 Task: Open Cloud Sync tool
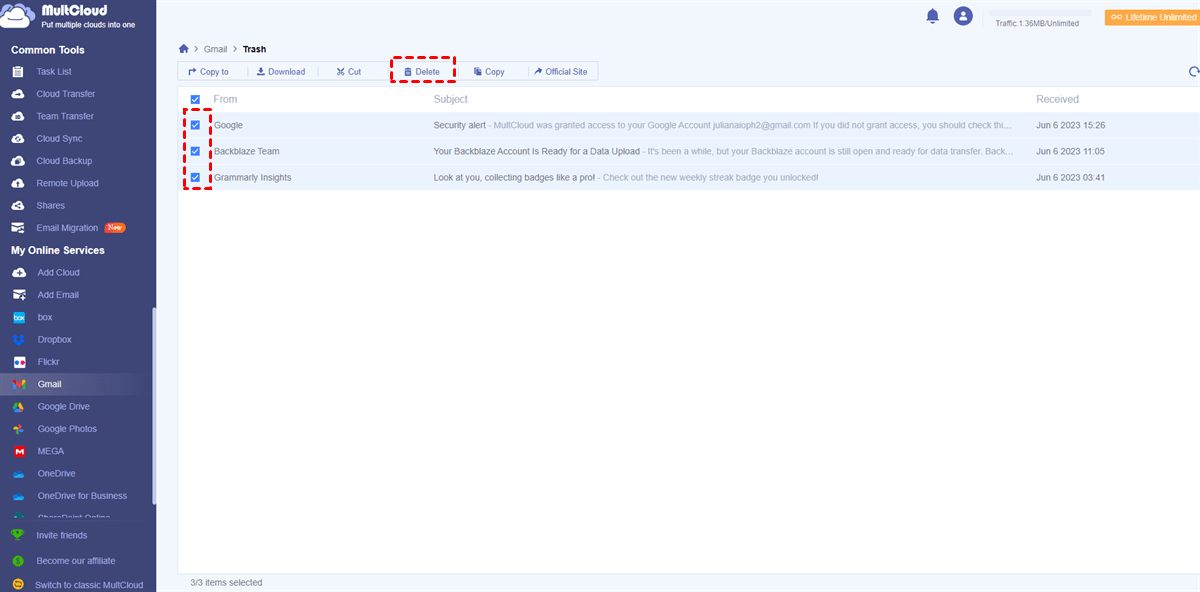tap(59, 139)
